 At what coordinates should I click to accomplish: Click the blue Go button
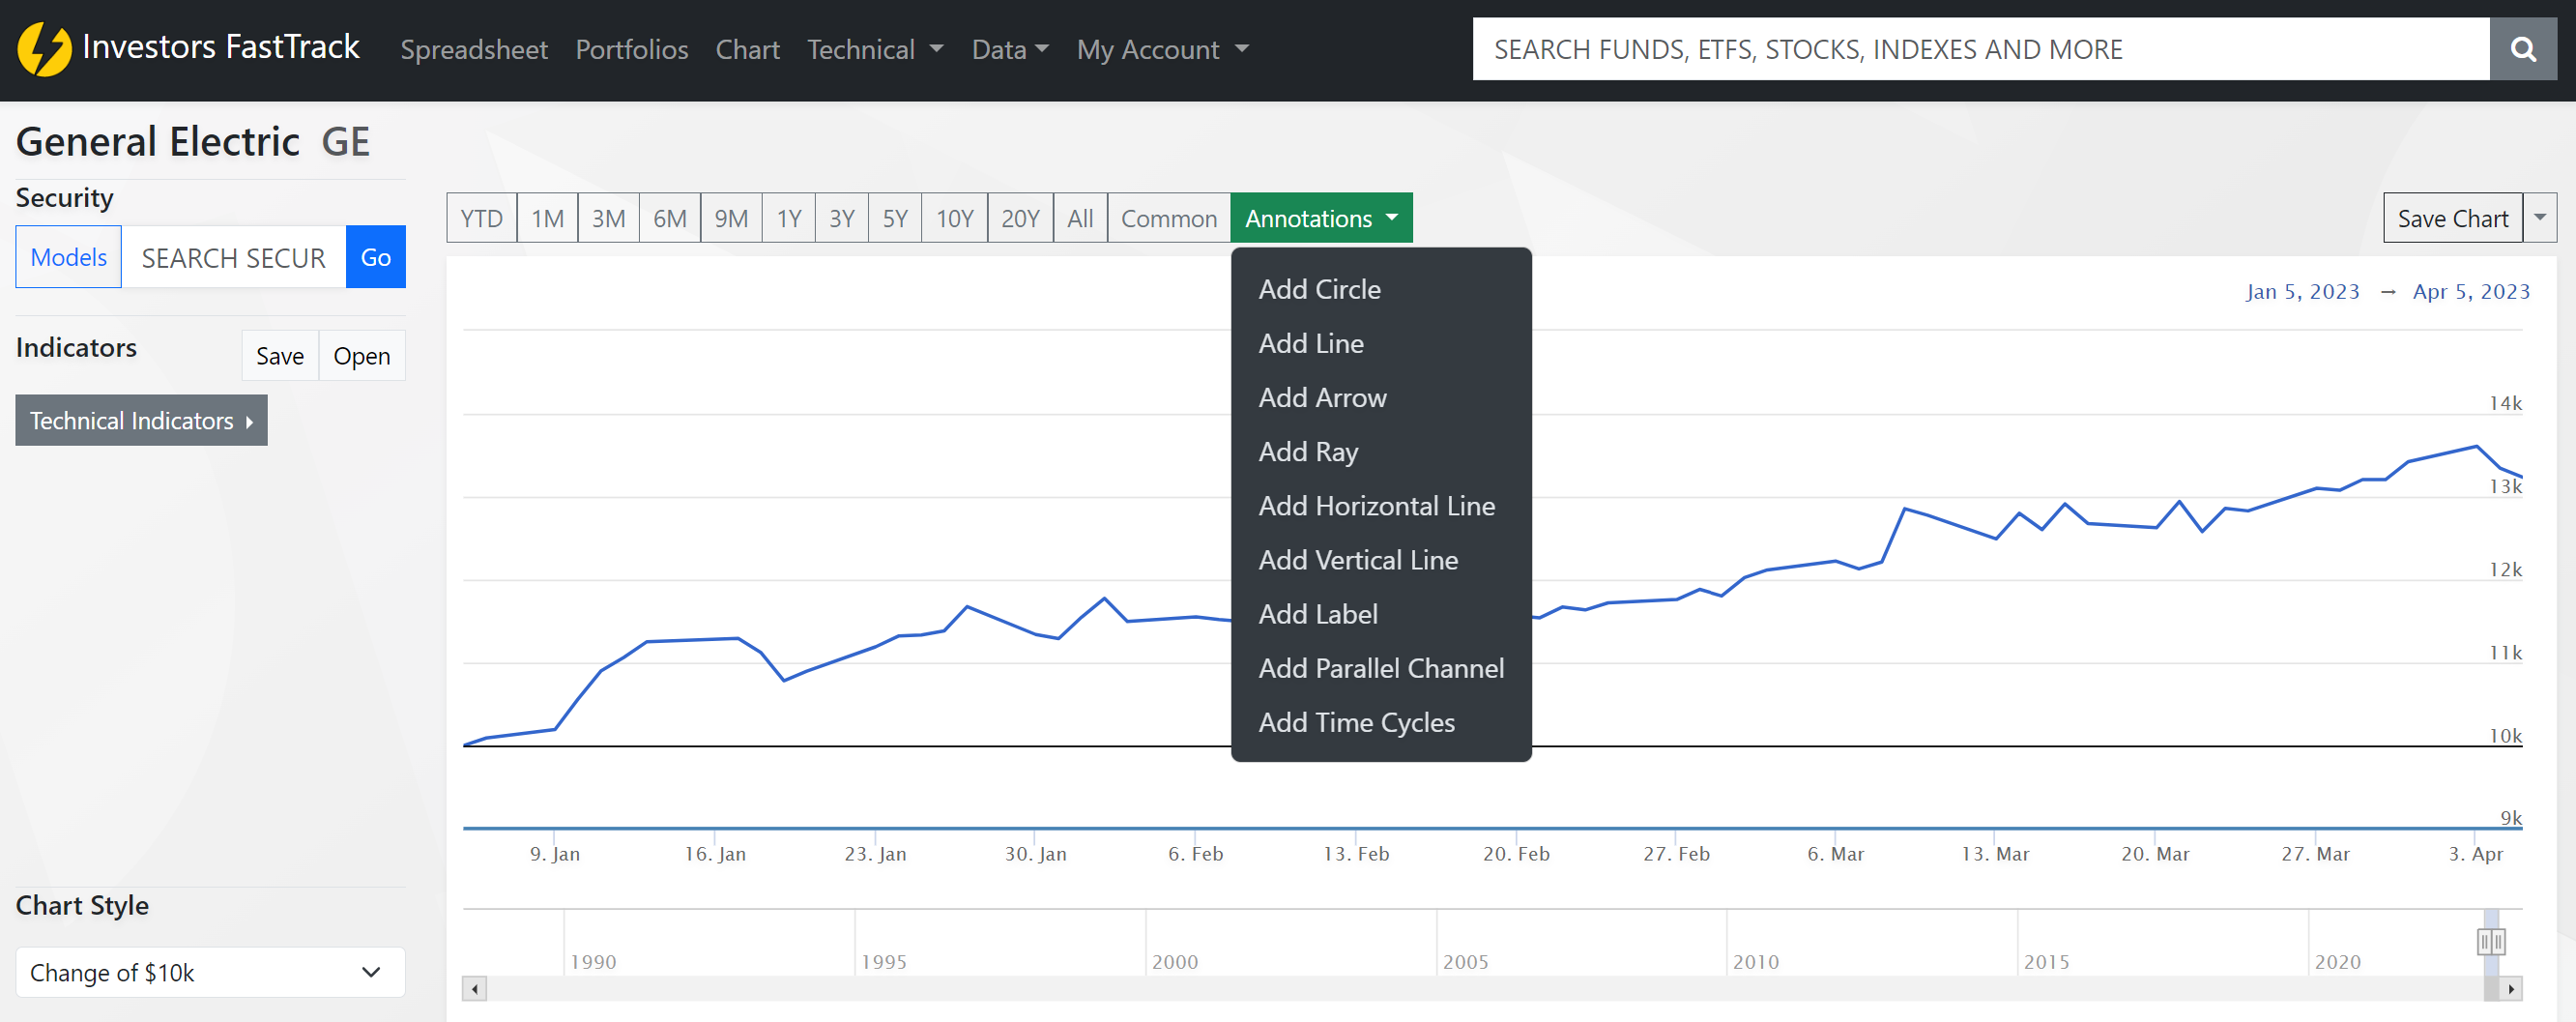coord(376,257)
